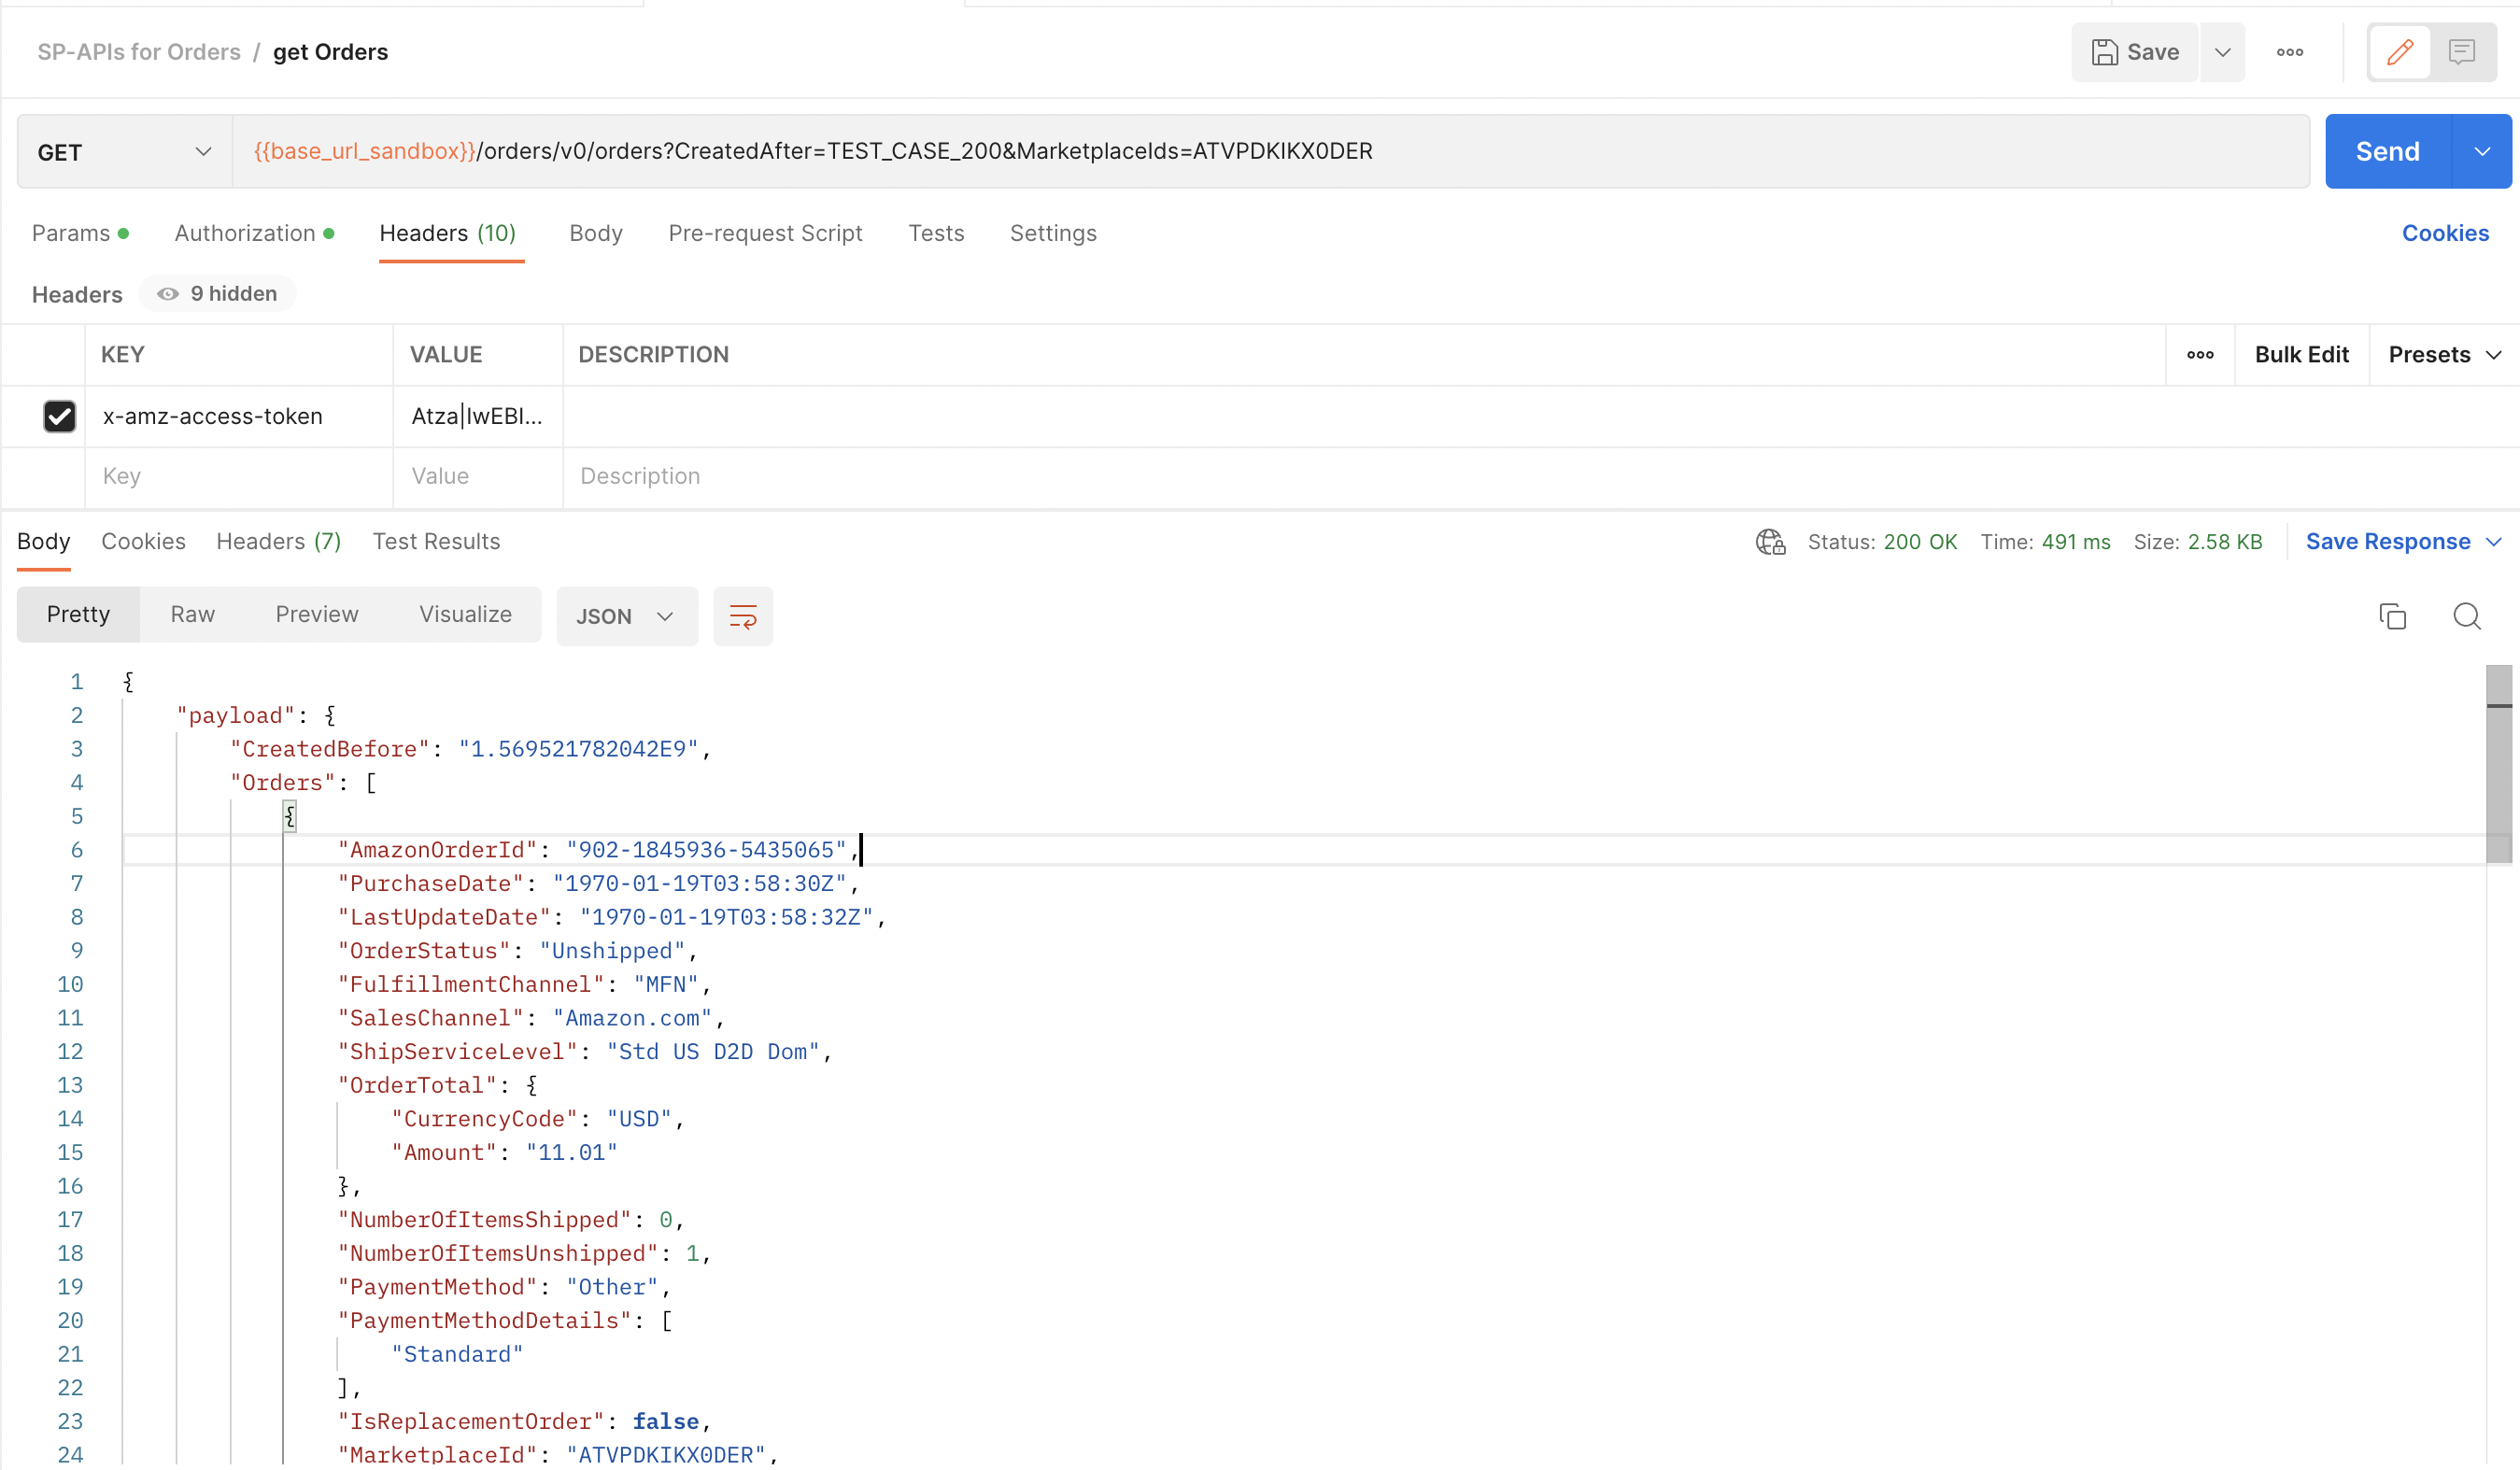Click the "Amount": "11.01" line

(504, 1153)
